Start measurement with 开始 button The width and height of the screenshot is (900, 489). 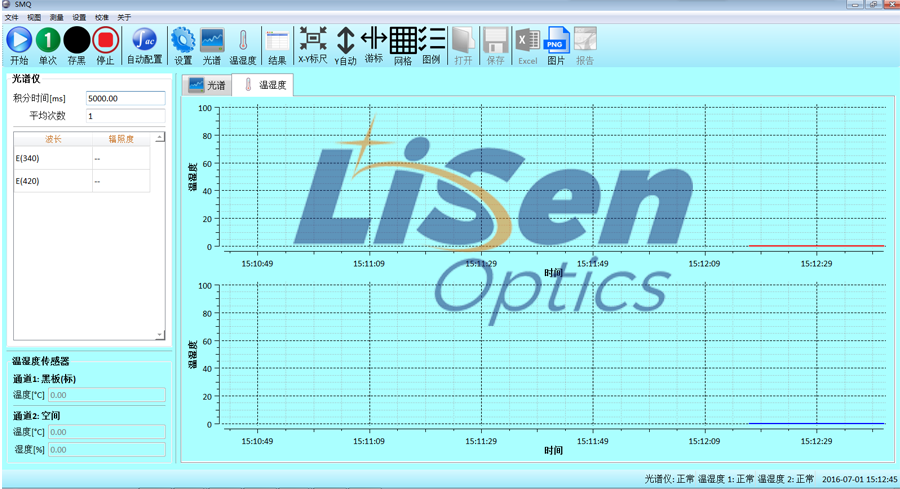(19, 46)
